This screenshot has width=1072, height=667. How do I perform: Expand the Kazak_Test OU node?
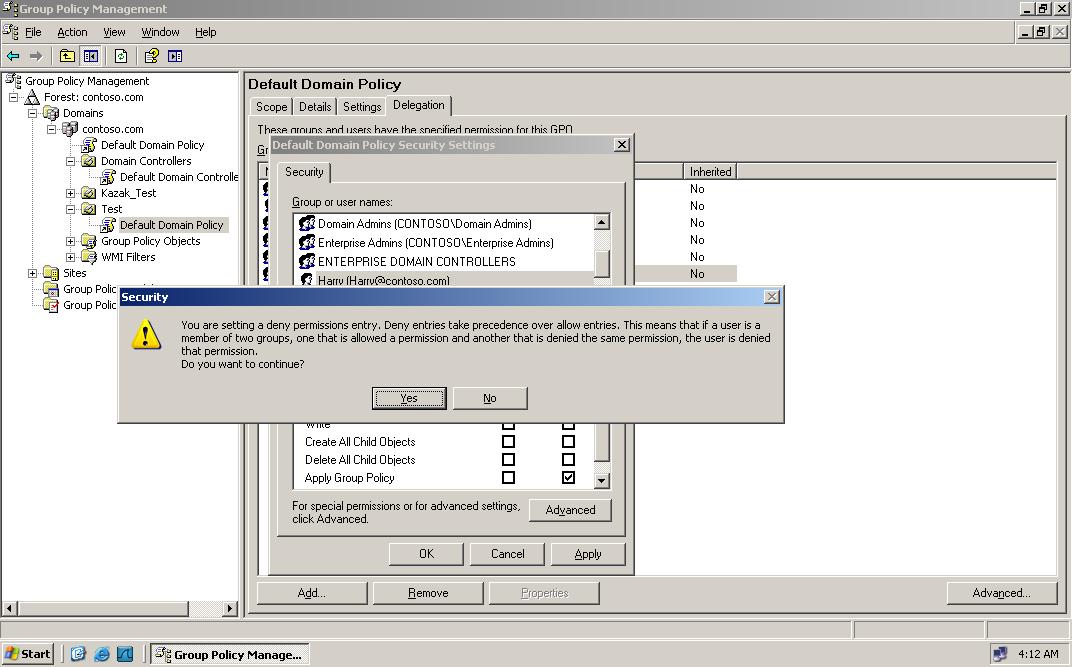[x=70, y=193]
